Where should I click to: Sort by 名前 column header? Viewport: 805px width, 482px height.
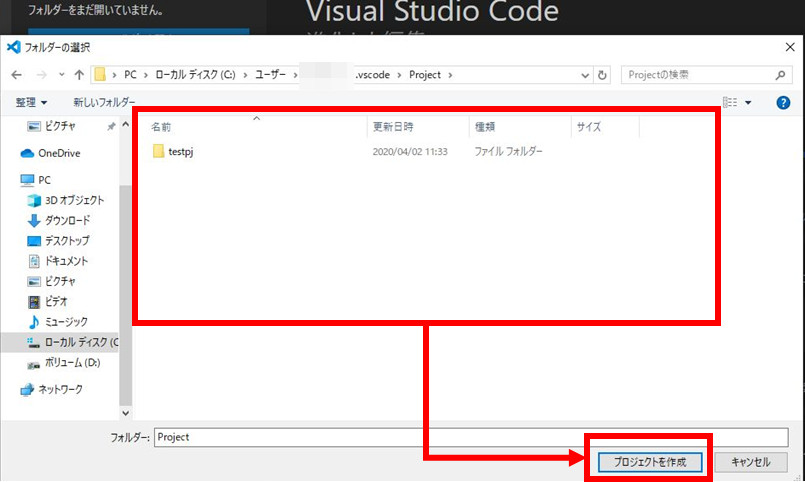tap(161, 127)
